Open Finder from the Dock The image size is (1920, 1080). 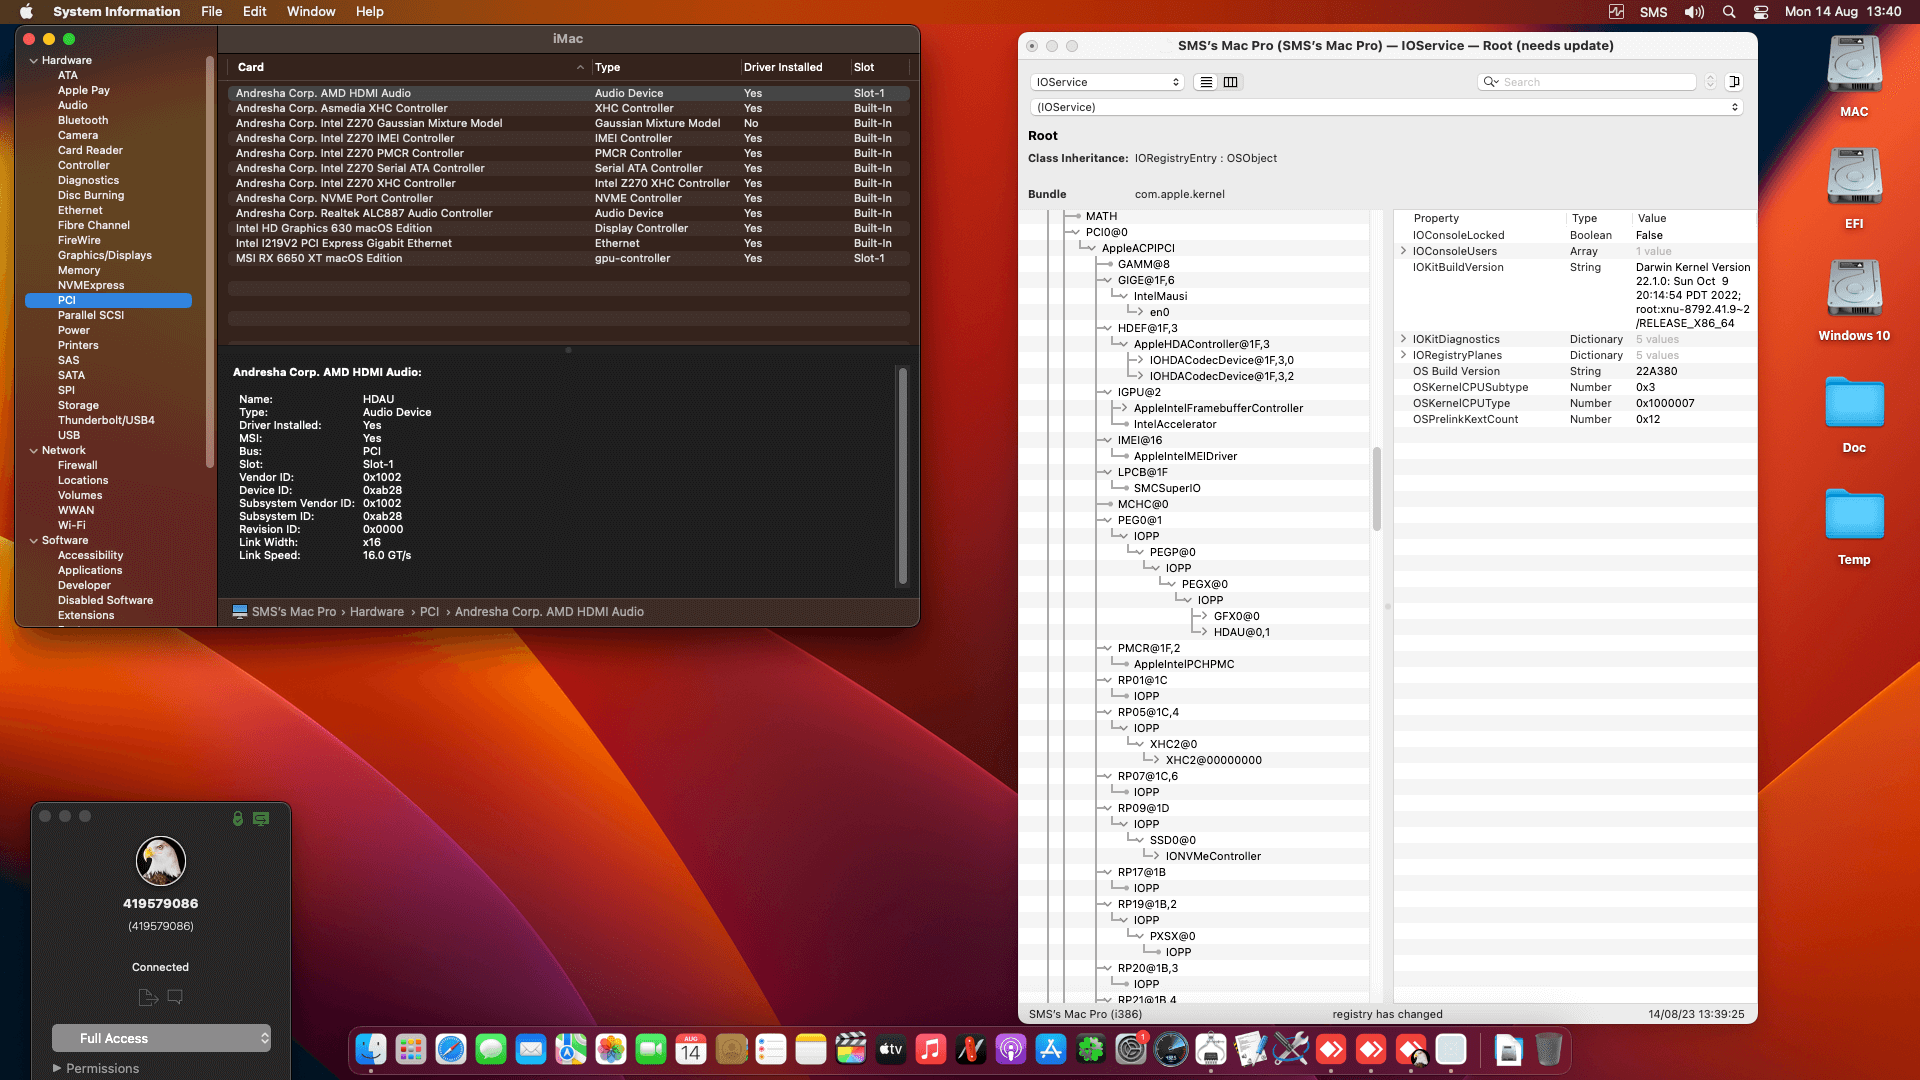pyautogui.click(x=371, y=1049)
